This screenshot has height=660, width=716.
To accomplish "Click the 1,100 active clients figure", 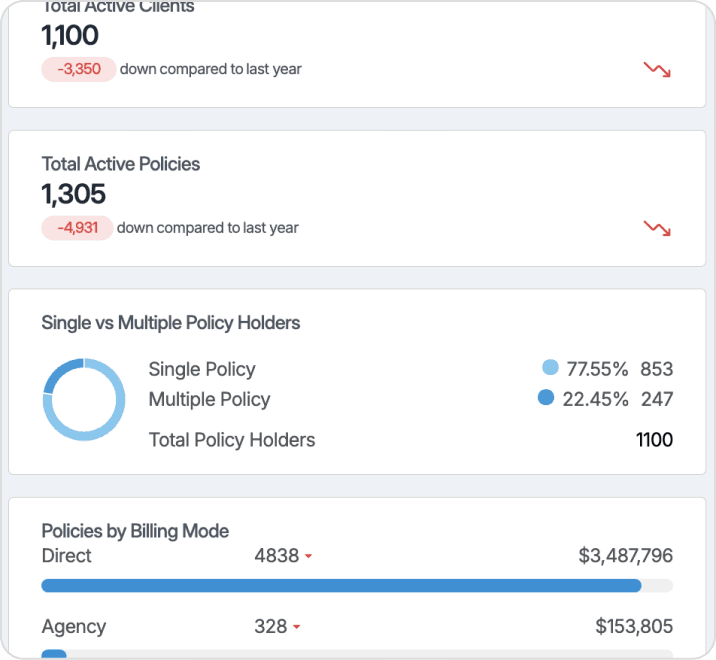I will tap(70, 36).
